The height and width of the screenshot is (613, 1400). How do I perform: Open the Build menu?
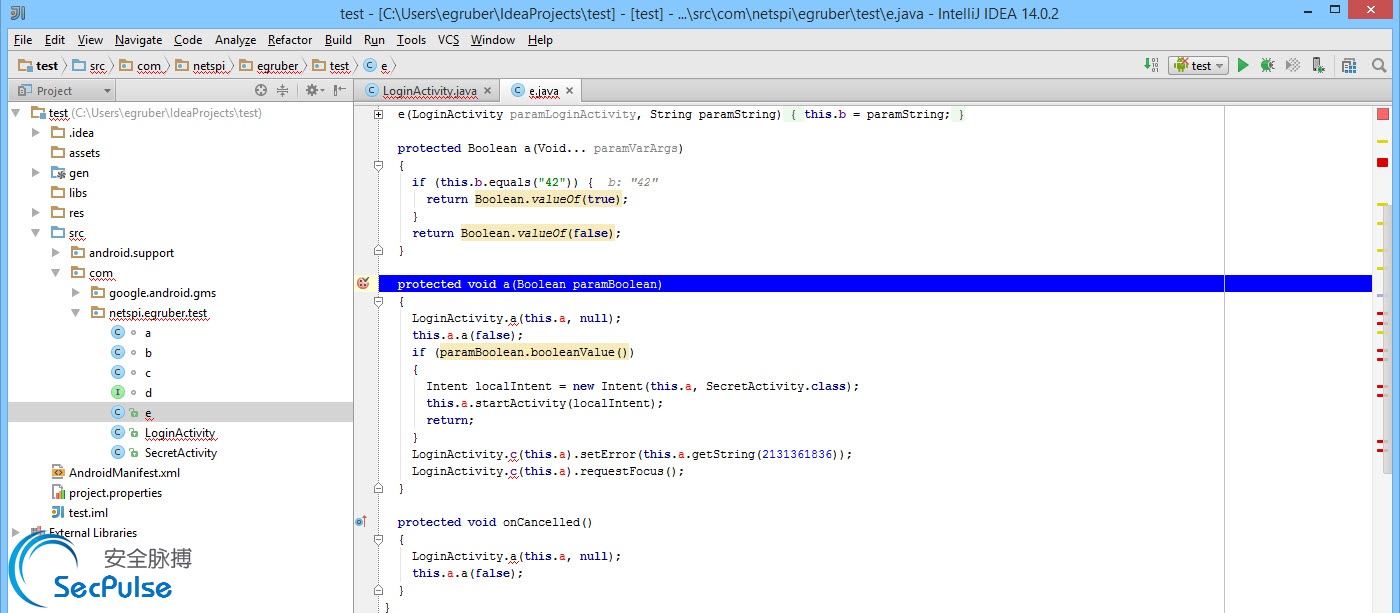338,40
